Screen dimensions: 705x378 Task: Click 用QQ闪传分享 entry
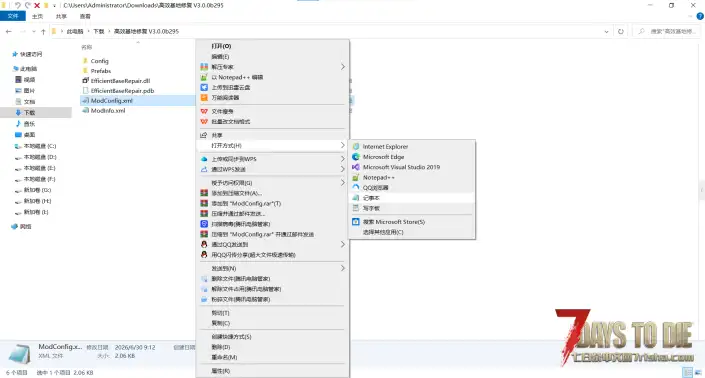point(272,255)
